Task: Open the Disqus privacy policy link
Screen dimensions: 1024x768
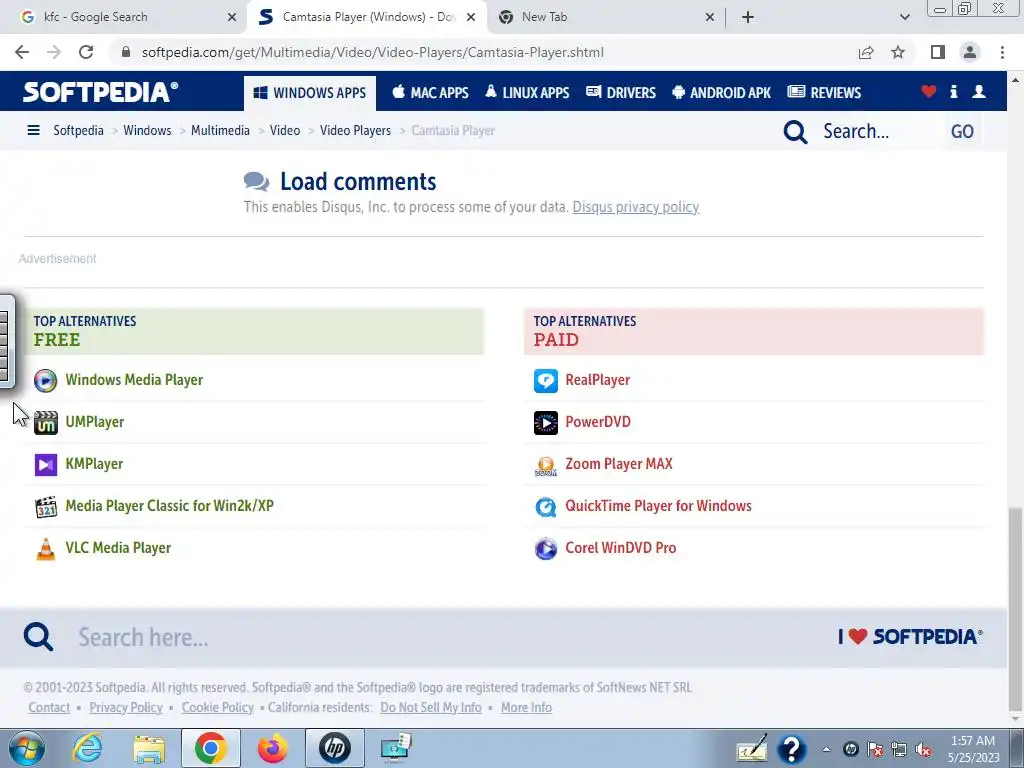Action: point(635,207)
